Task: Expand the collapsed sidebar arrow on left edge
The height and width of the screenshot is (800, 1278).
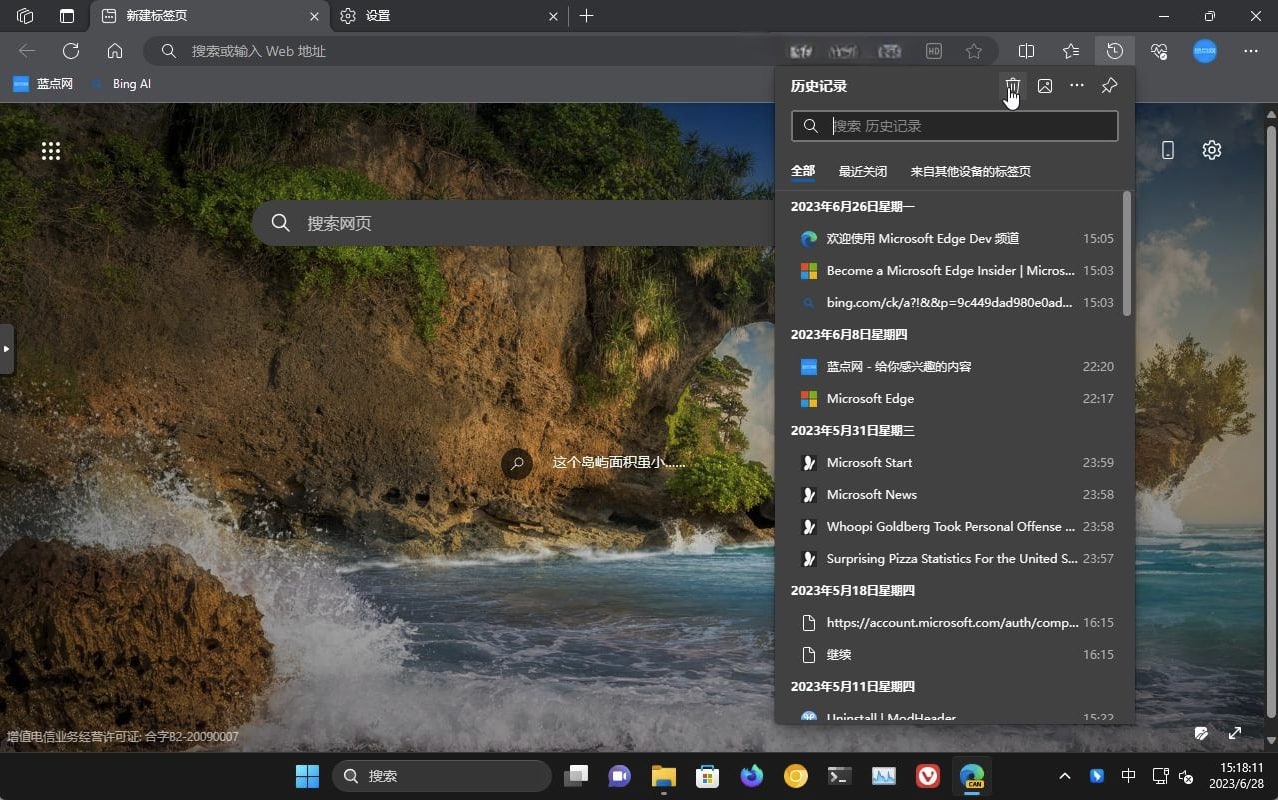Action: pos(5,349)
